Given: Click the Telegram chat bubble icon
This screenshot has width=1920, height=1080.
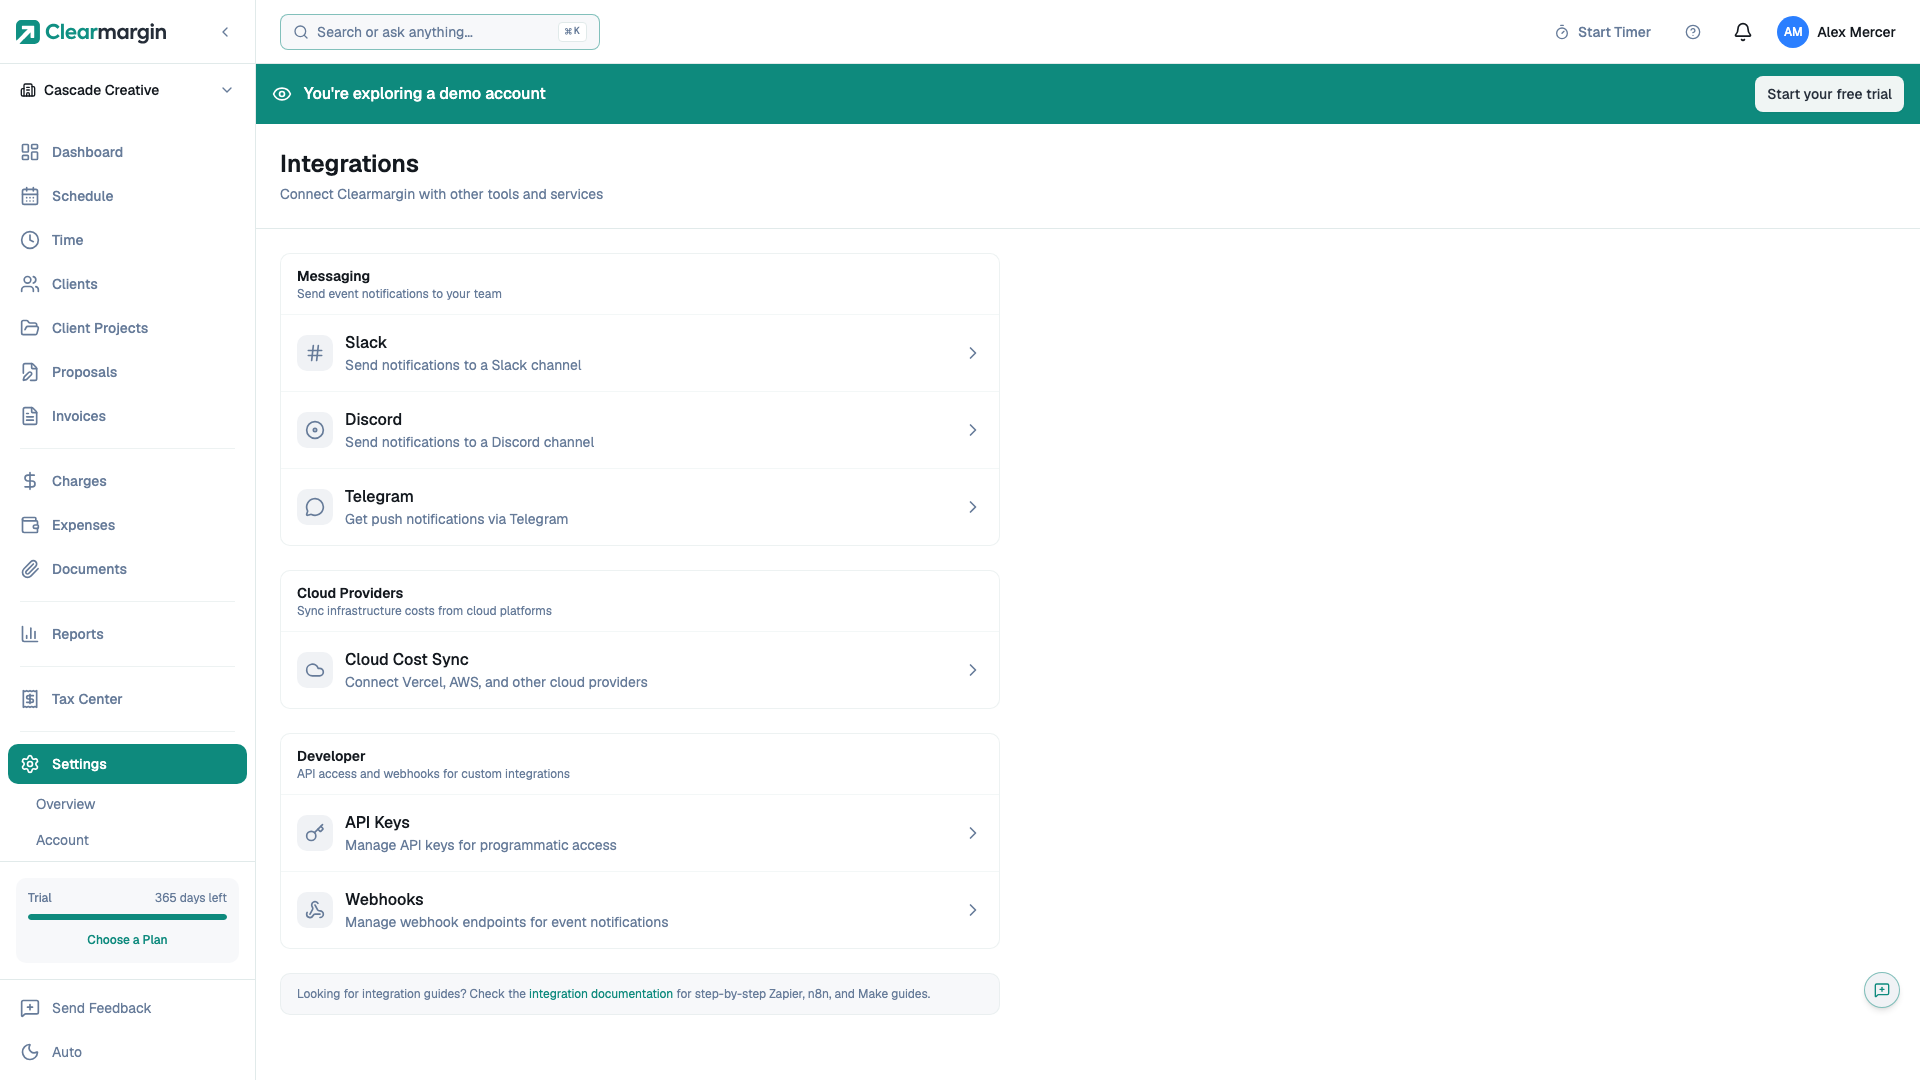Looking at the screenshot, I should point(315,507).
